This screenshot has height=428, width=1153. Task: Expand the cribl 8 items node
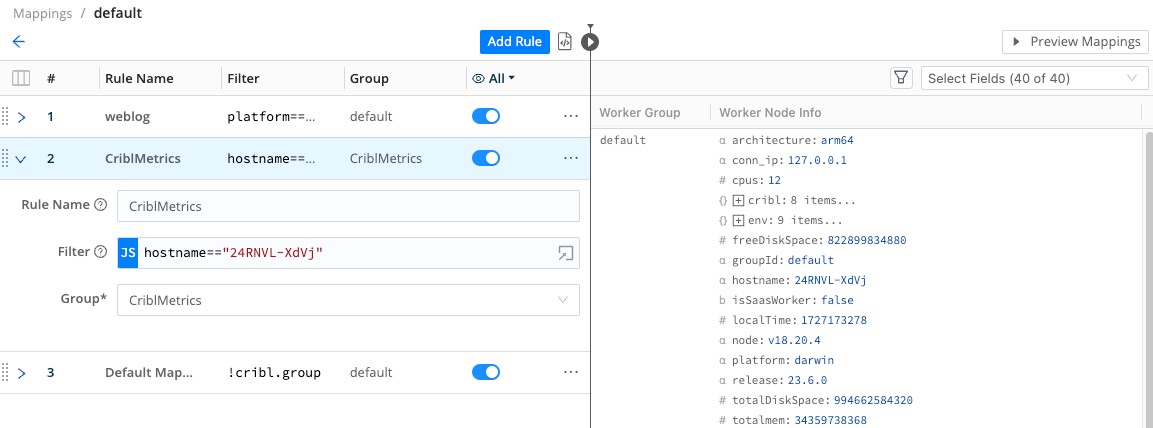[739, 200]
